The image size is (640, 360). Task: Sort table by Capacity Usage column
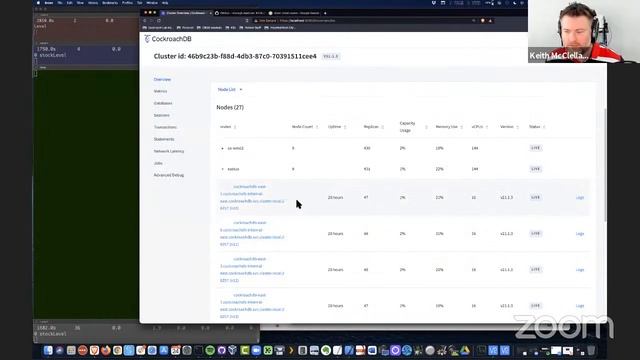tap(413, 127)
